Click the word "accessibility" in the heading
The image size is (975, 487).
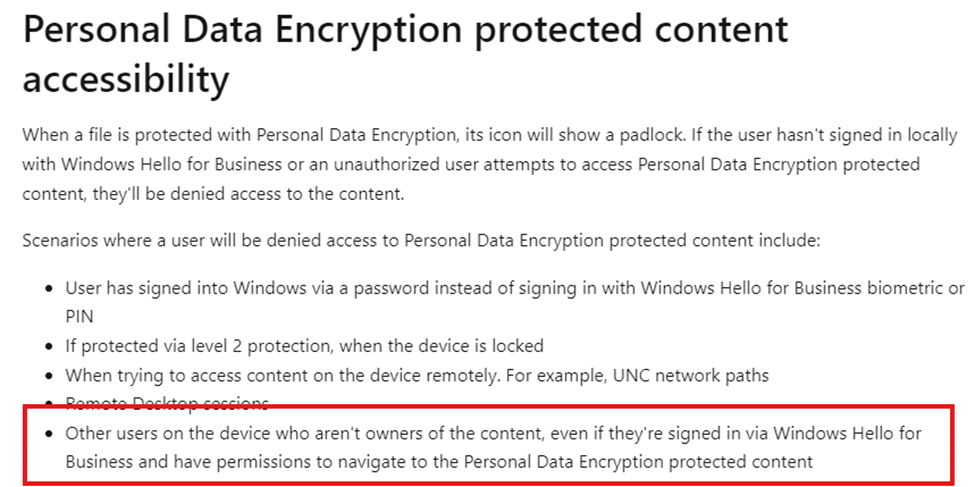[x=126, y=80]
